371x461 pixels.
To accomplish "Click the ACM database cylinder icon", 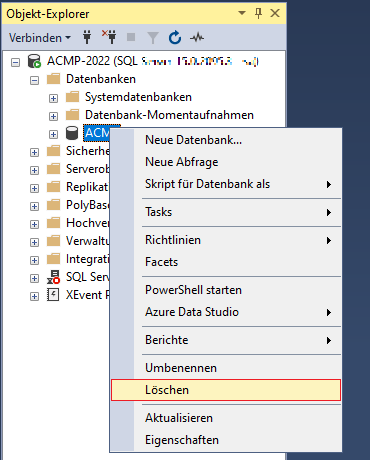I will click(x=72, y=133).
